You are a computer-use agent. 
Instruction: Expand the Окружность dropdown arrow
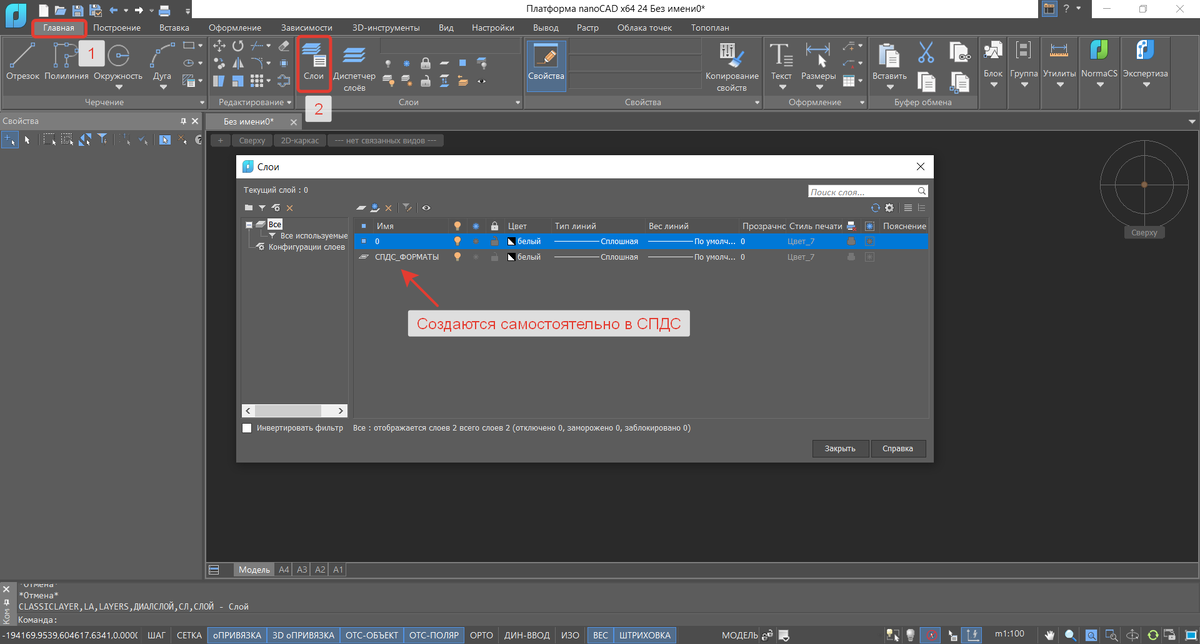118,87
